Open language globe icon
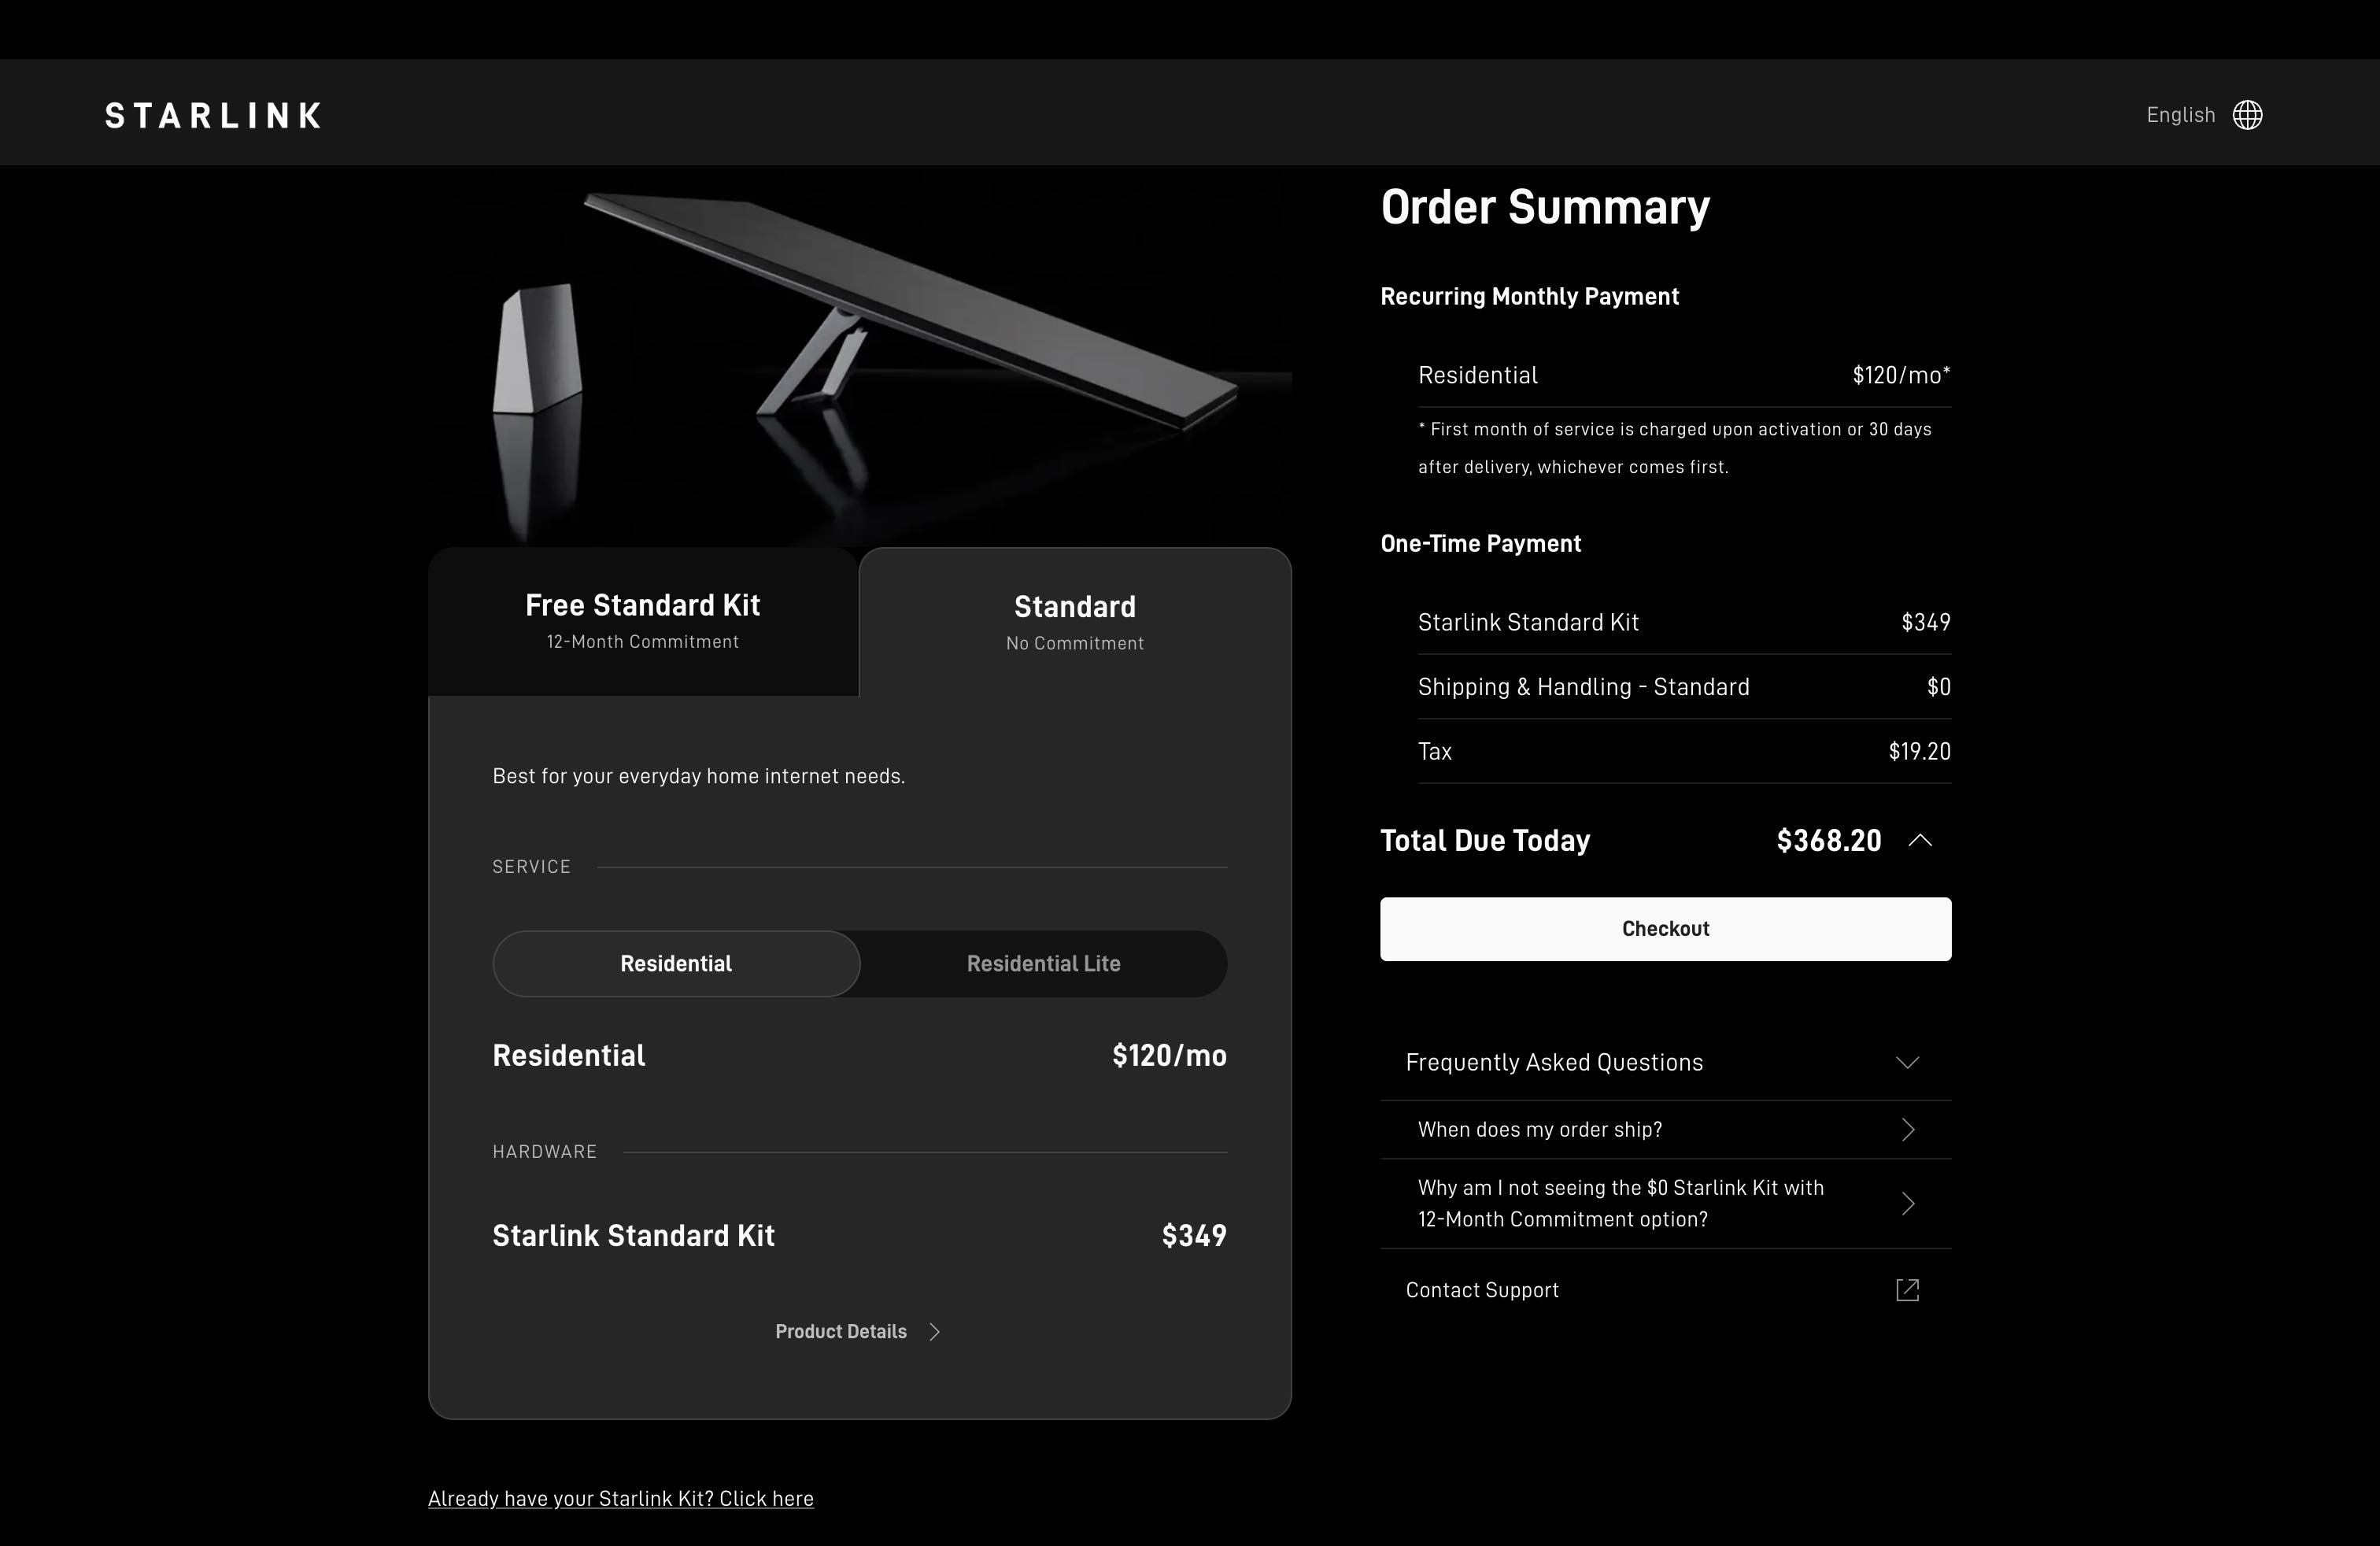This screenshot has height=1546, width=2380. coord(2248,115)
